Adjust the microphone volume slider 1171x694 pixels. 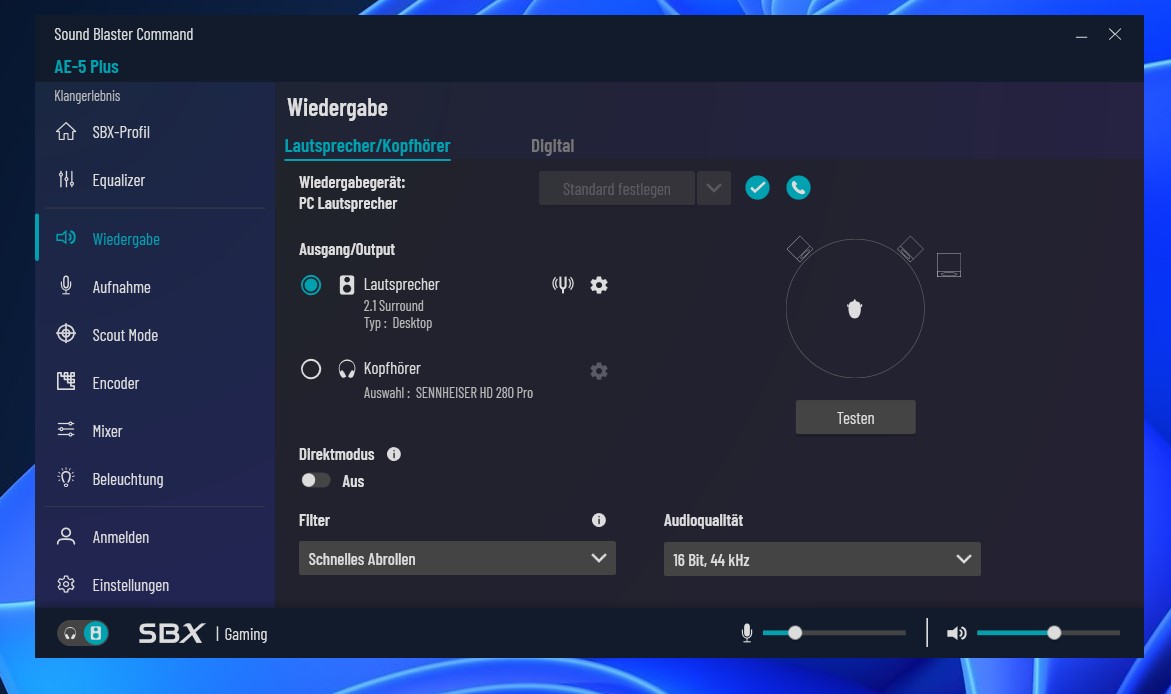[x=834, y=633]
